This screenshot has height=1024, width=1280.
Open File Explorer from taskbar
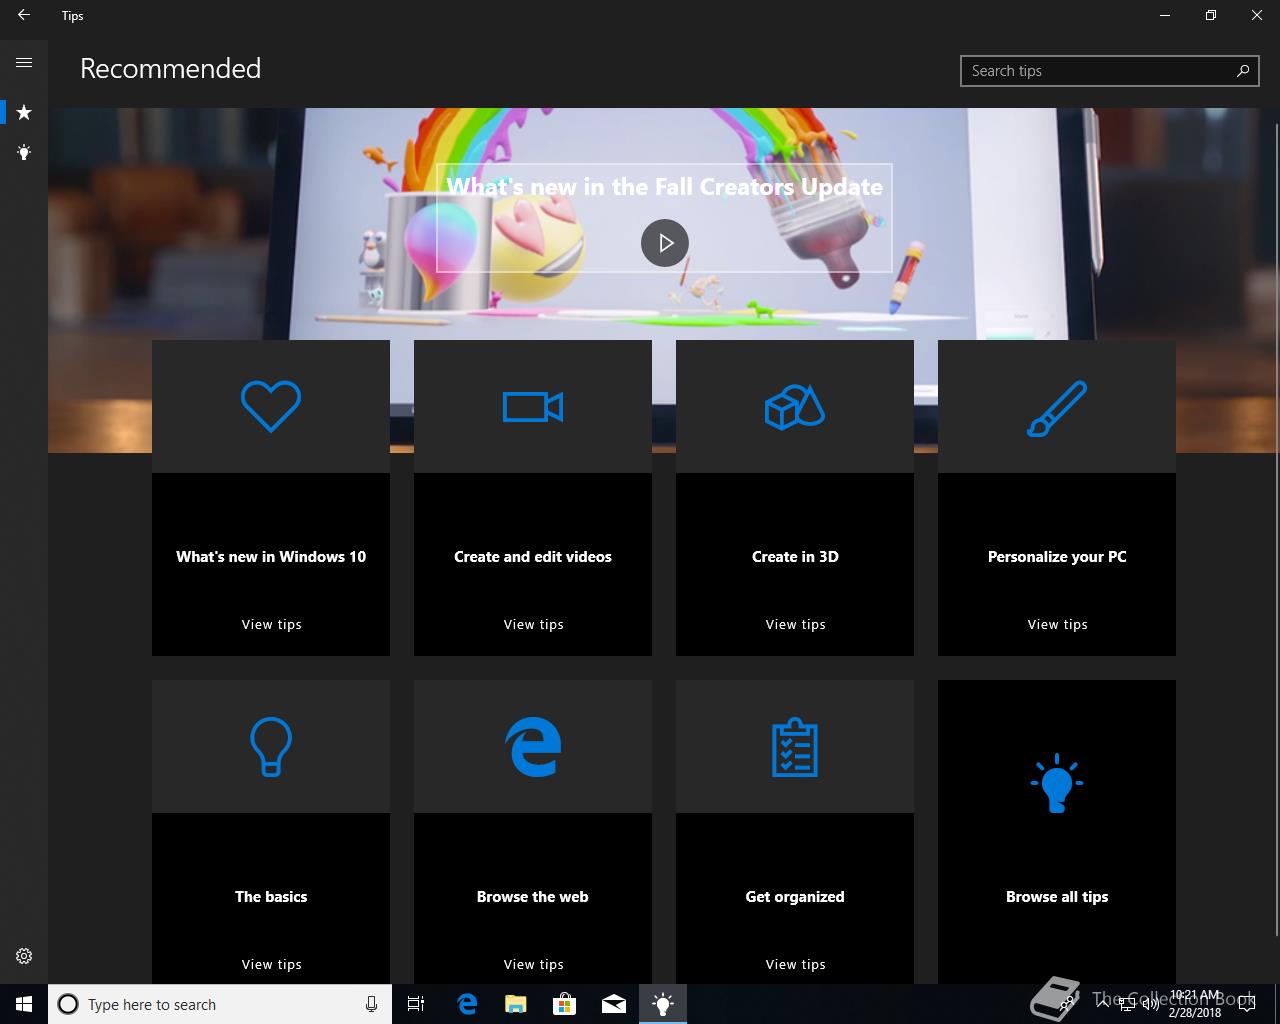click(515, 1004)
